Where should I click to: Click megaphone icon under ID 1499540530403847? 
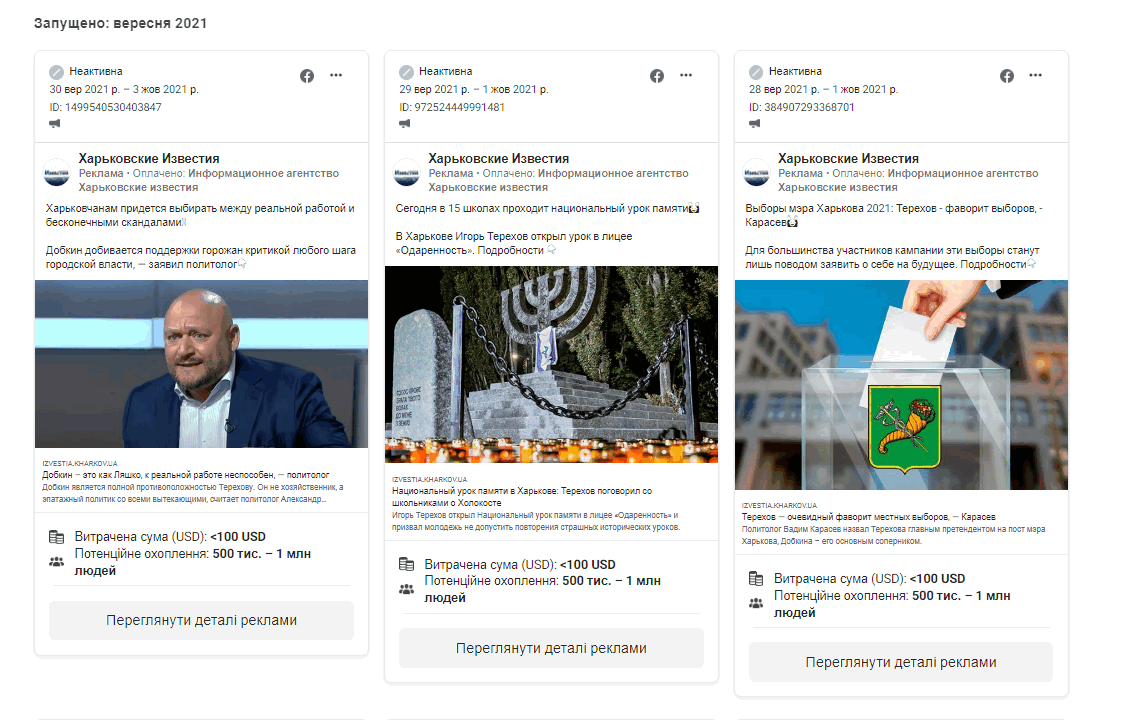point(55,124)
